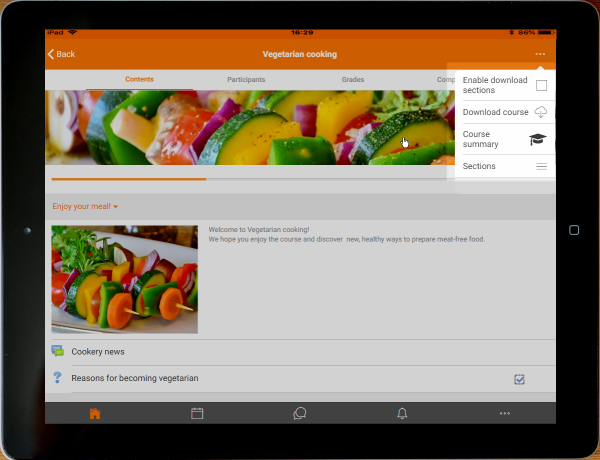Open the Sections list menu item

click(504, 166)
